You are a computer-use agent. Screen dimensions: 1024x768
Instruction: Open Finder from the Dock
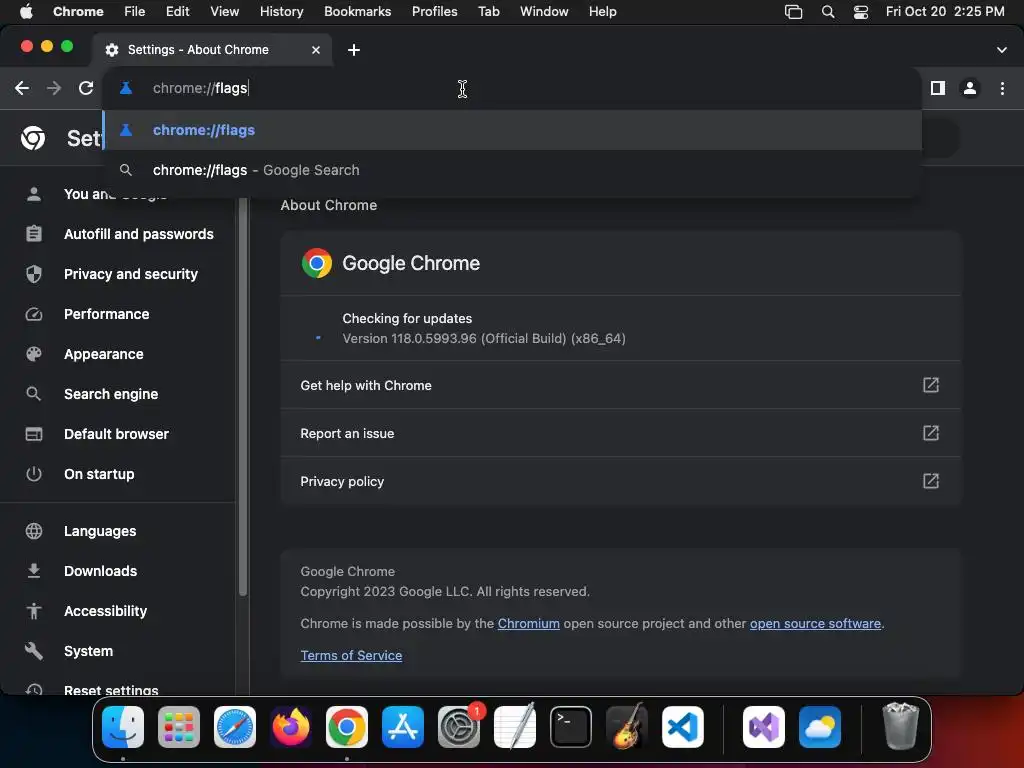point(123,727)
